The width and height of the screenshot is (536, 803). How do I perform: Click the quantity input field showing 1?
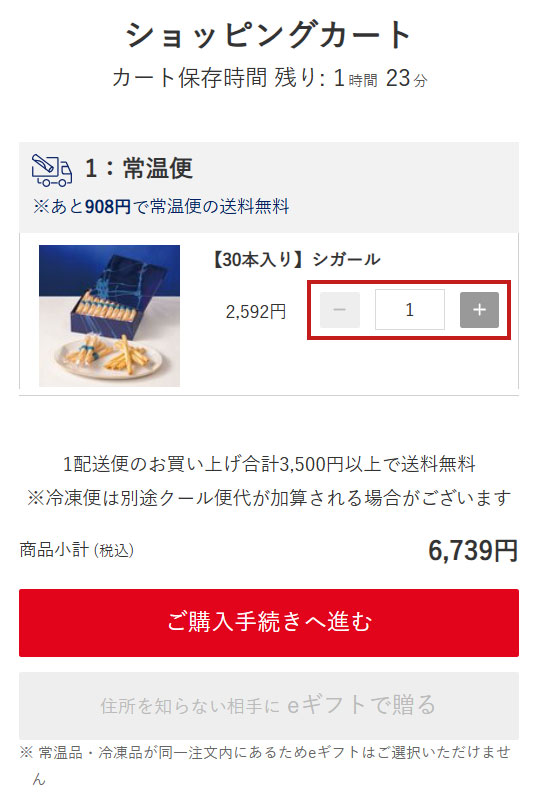410,309
